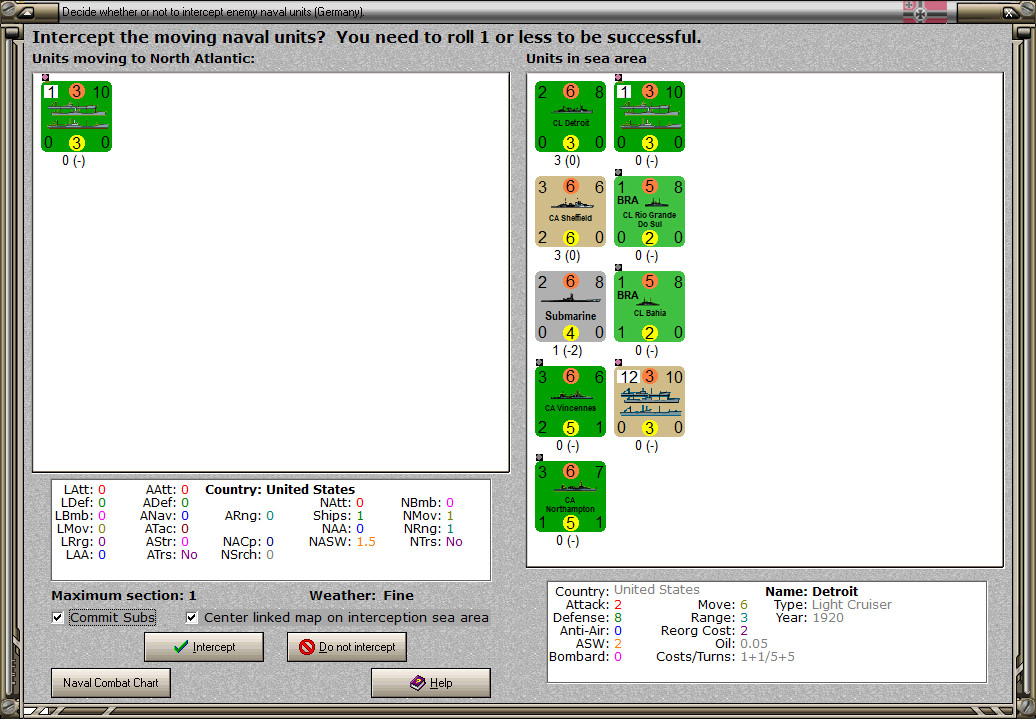Screen dimensions: 1036x719
Task: Toggle the Commit Subs checkbox
Action: click(x=58, y=618)
